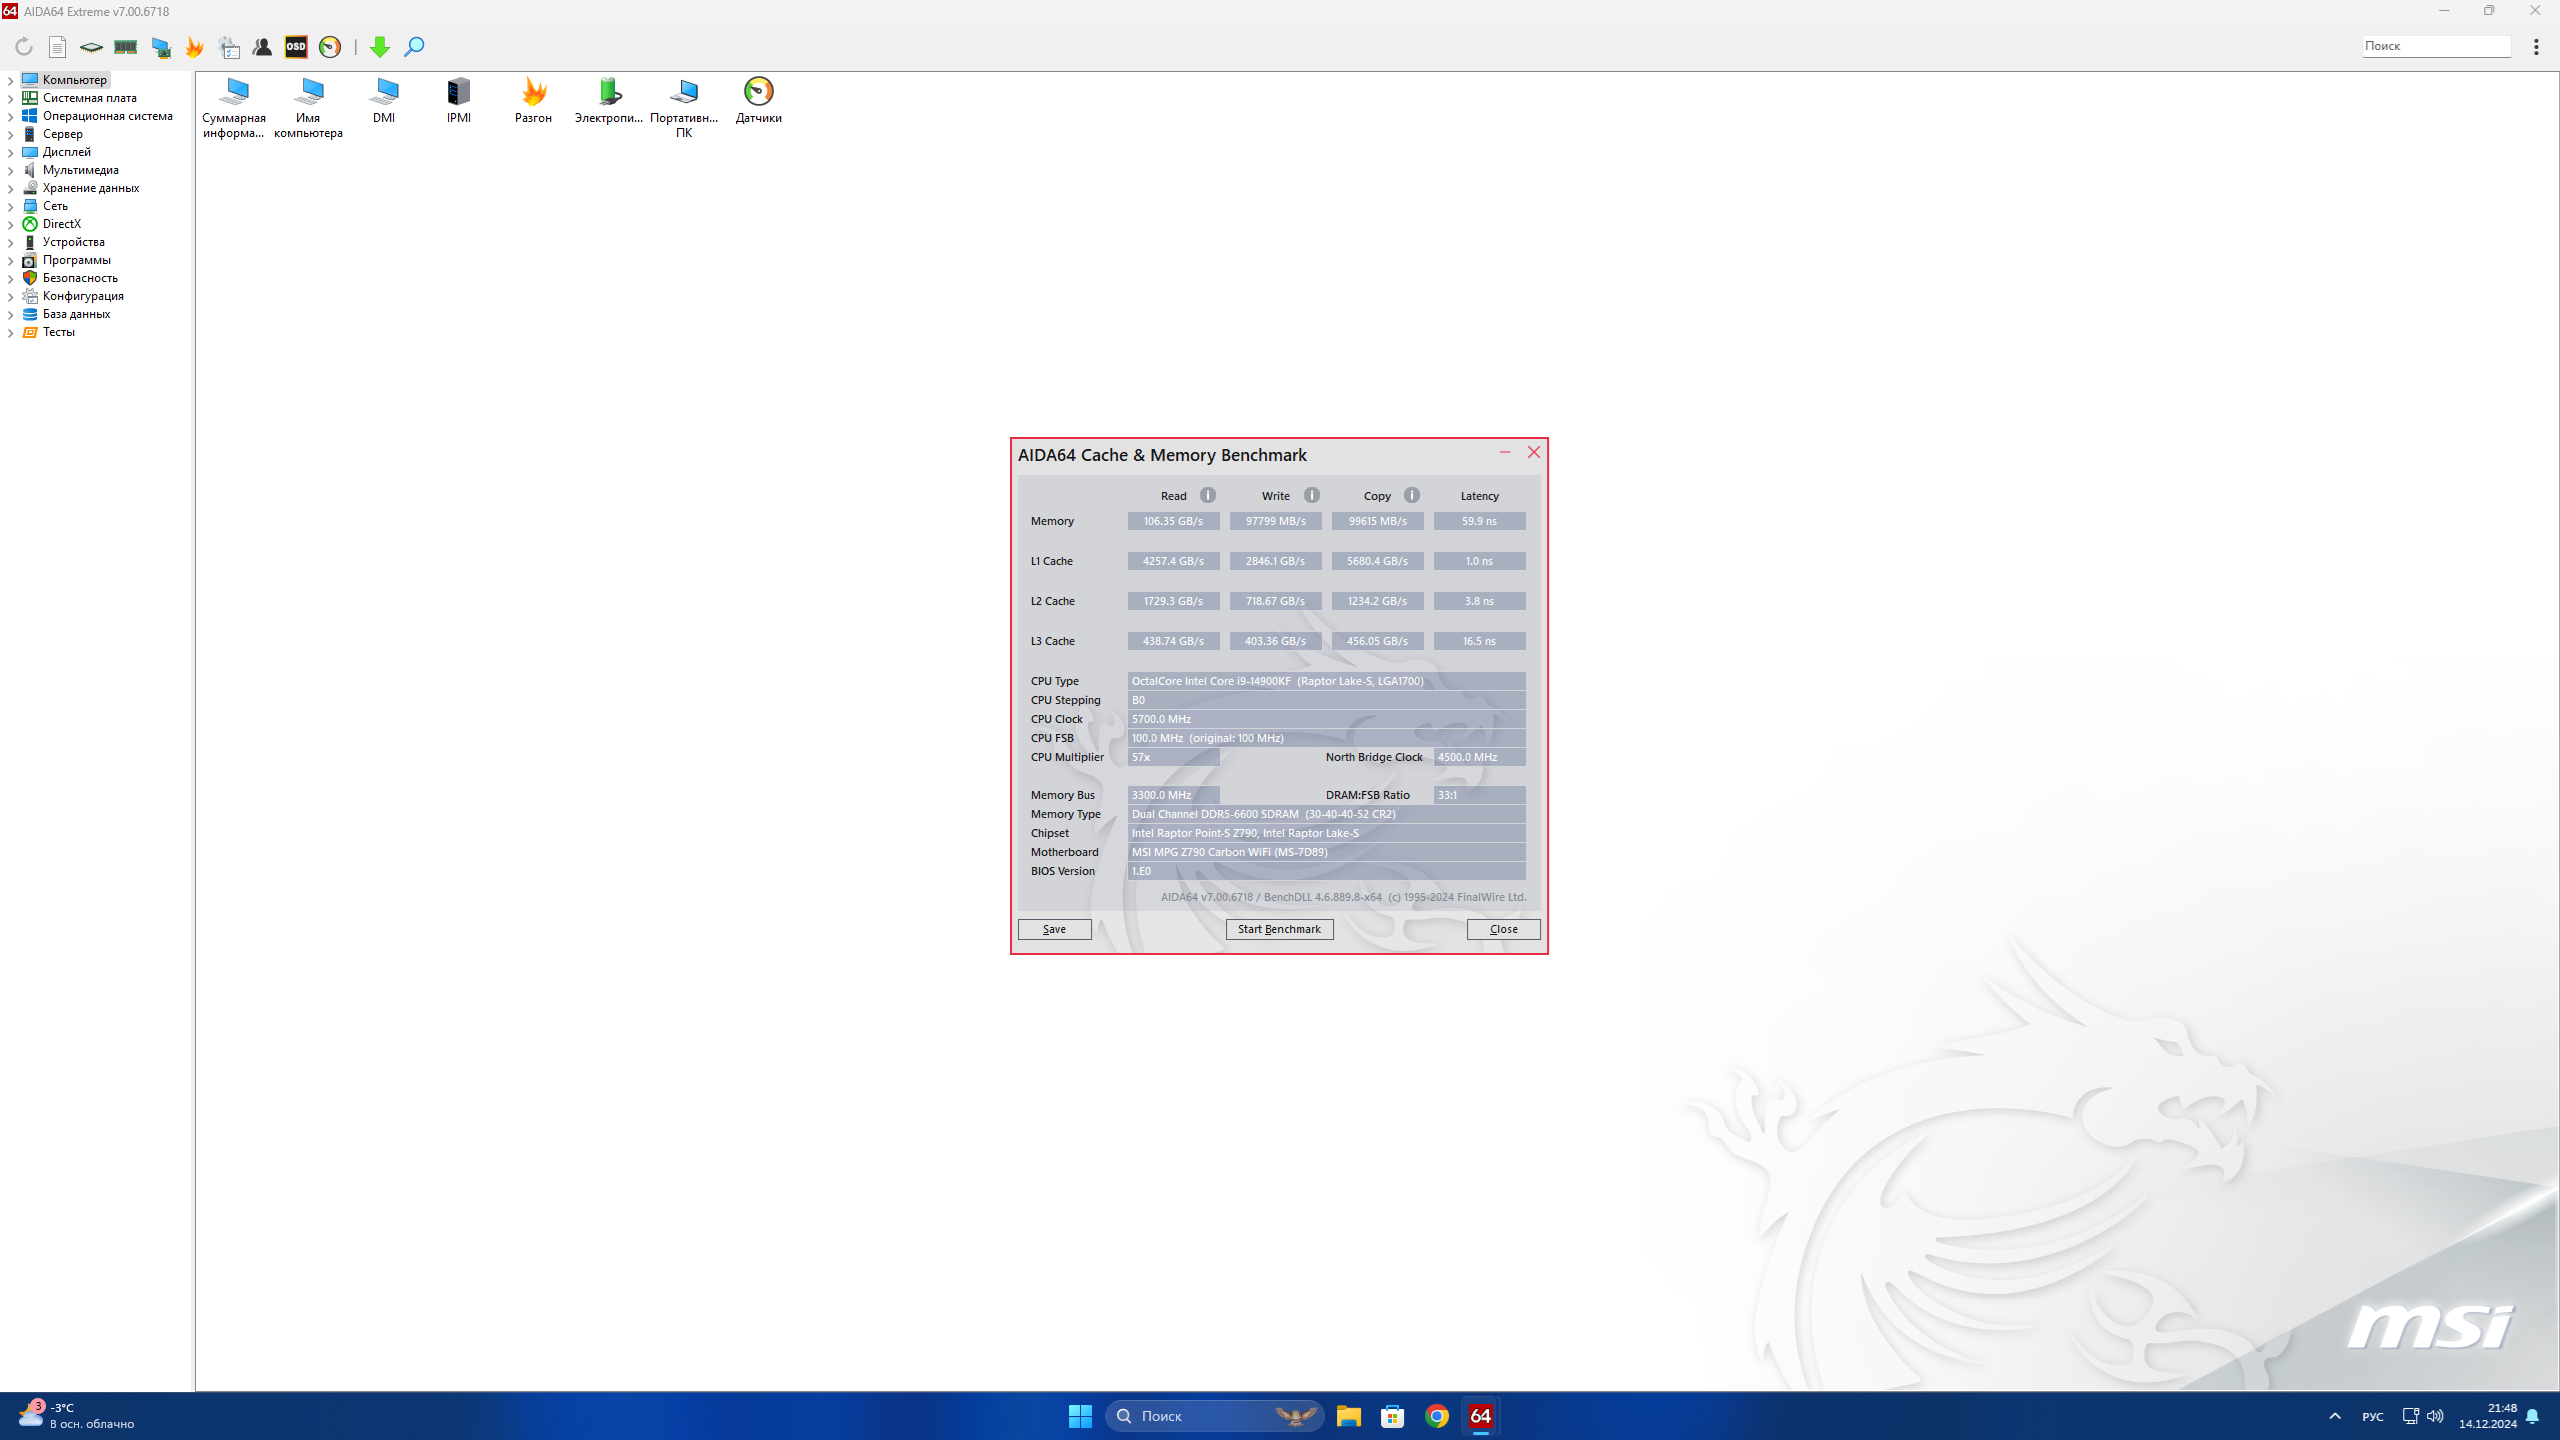Launch the stability test flame icon in toolbar

tap(195, 47)
